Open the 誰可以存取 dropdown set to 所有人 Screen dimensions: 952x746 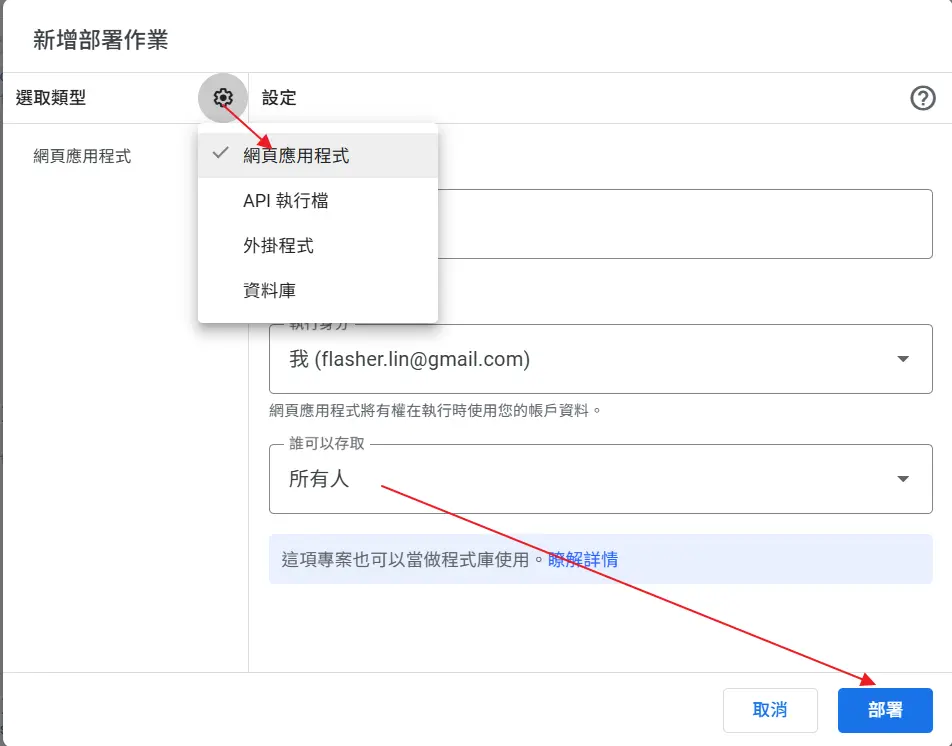click(600, 479)
